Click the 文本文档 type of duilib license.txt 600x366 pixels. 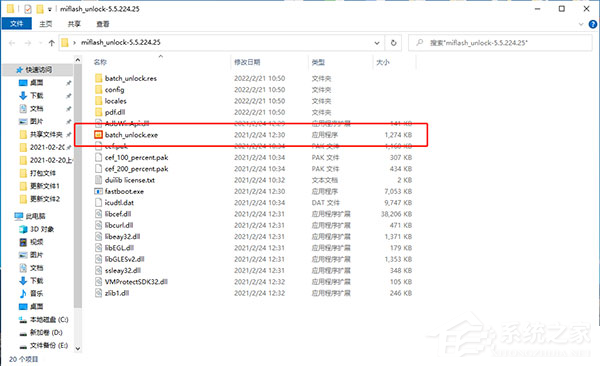324,180
